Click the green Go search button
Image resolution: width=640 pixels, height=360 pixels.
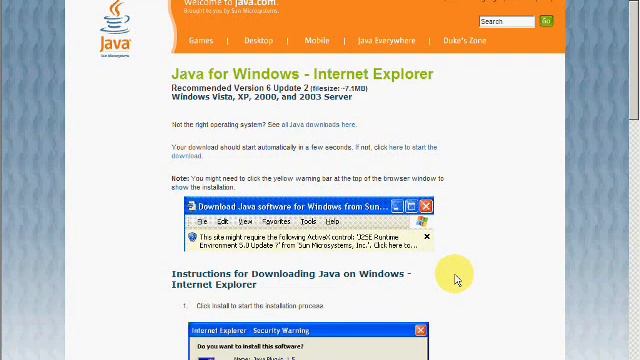pyautogui.click(x=547, y=21)
